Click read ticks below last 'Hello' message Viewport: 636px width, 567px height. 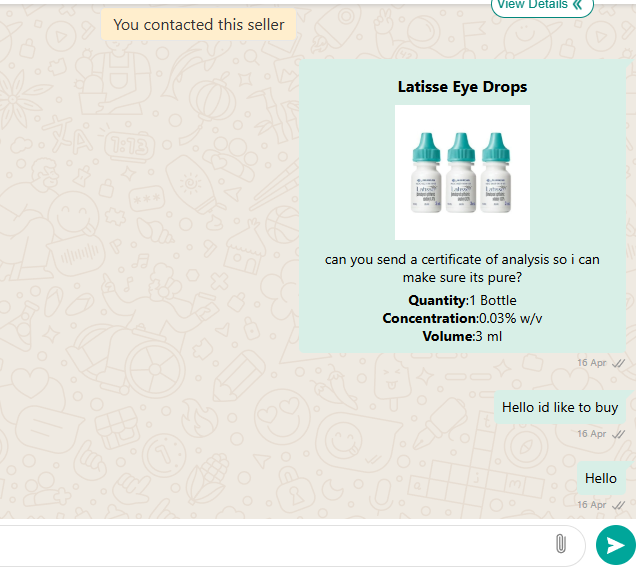[619, 505]
